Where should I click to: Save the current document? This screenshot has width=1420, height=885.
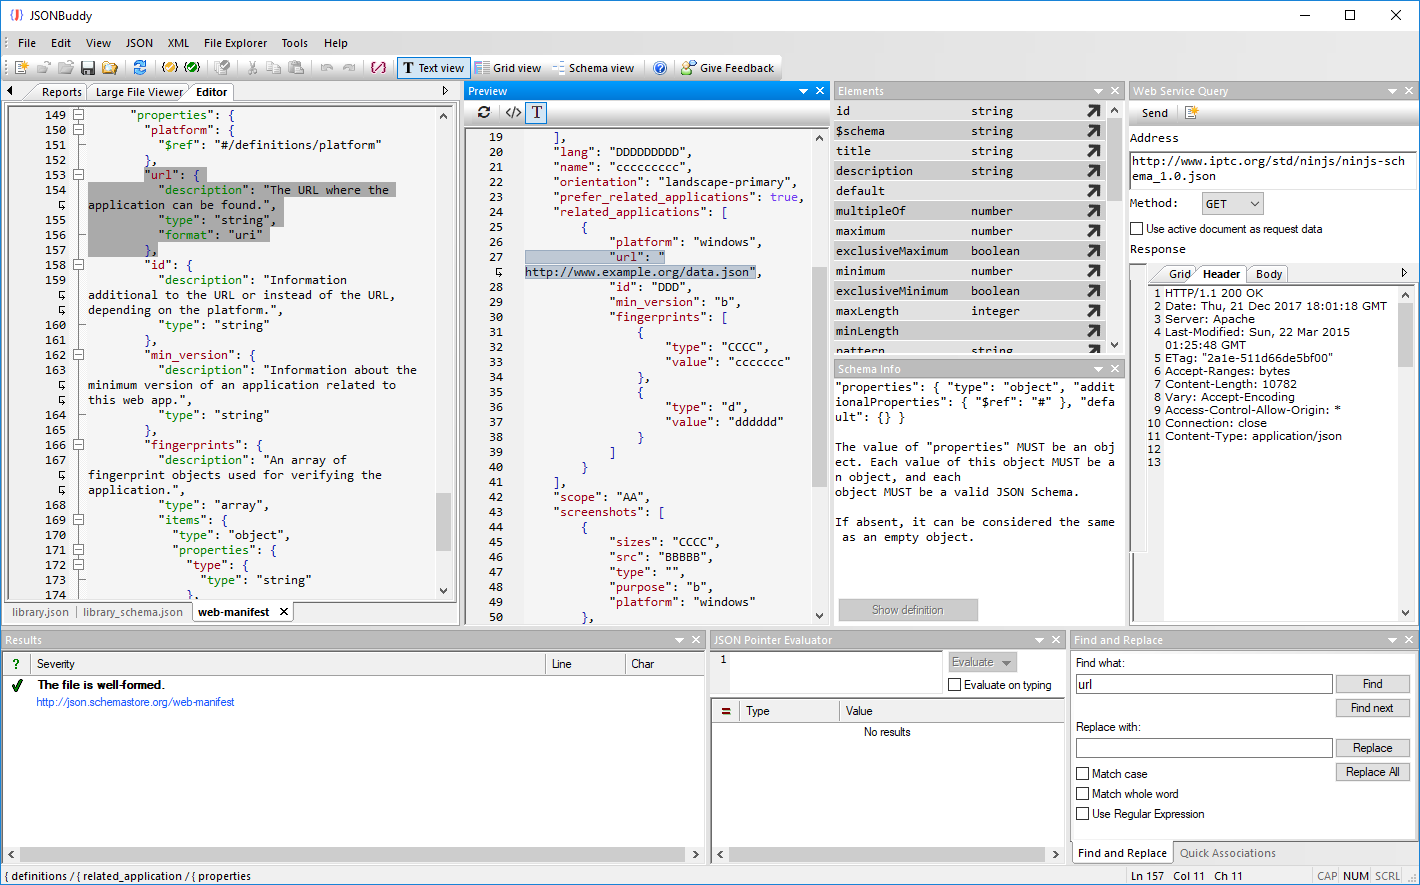pos(89,68)
